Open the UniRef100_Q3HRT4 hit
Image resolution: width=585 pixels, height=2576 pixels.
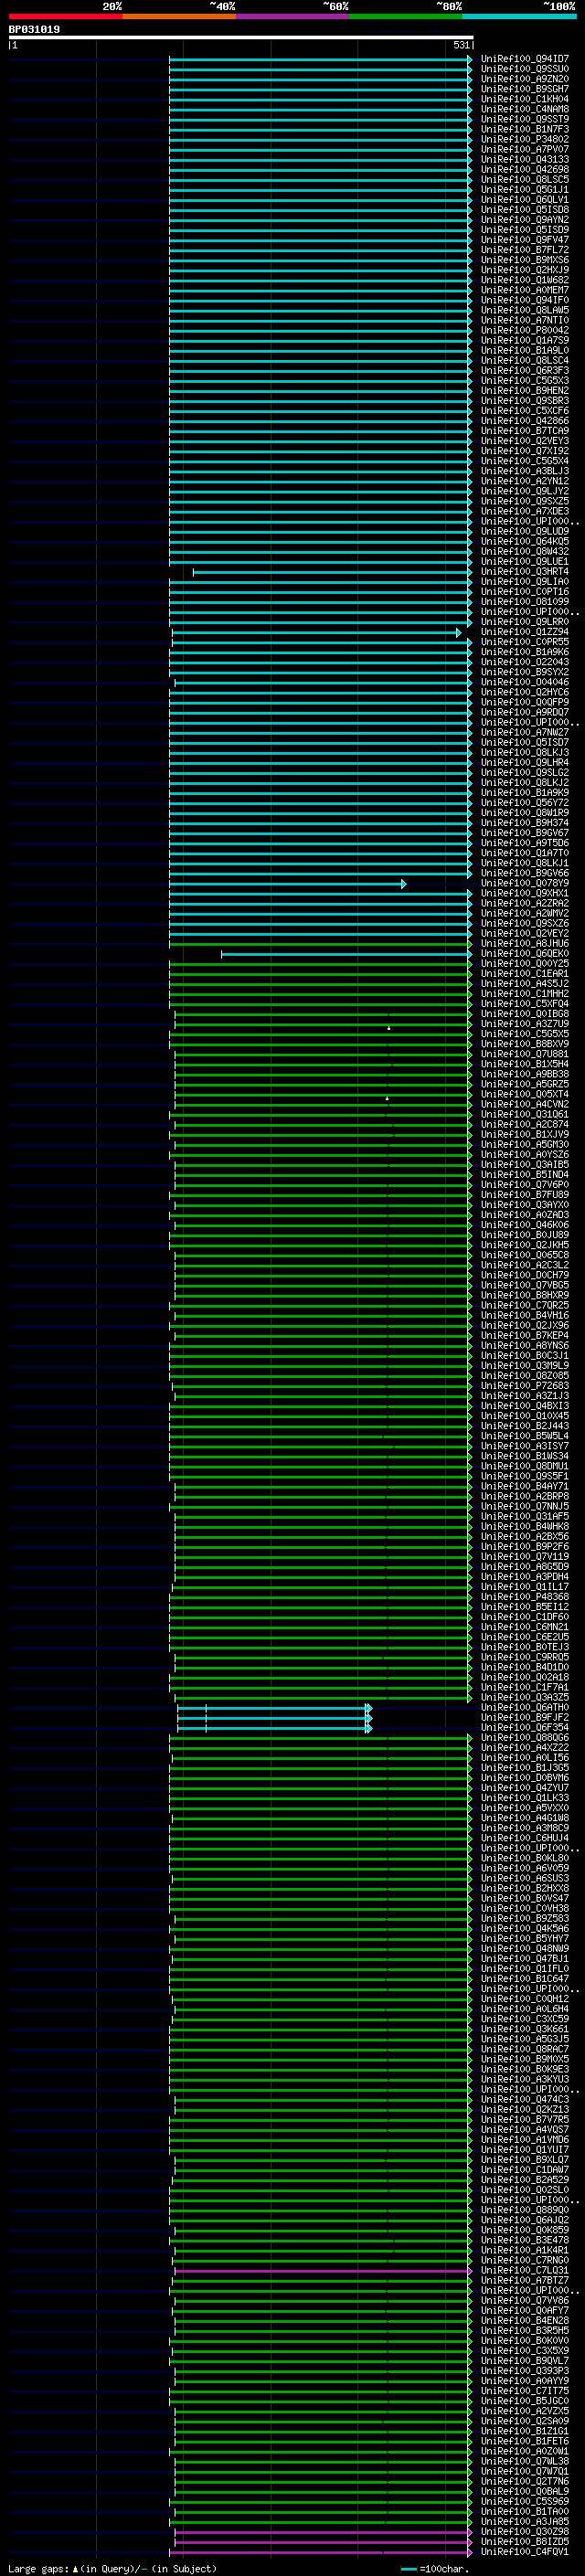pos(524,572)
